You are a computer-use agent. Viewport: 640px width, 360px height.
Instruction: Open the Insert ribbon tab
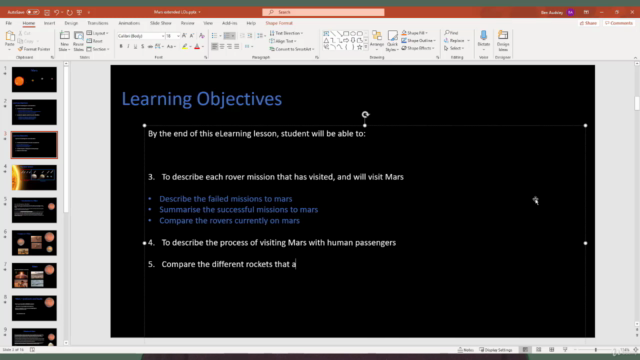point(49,23)
